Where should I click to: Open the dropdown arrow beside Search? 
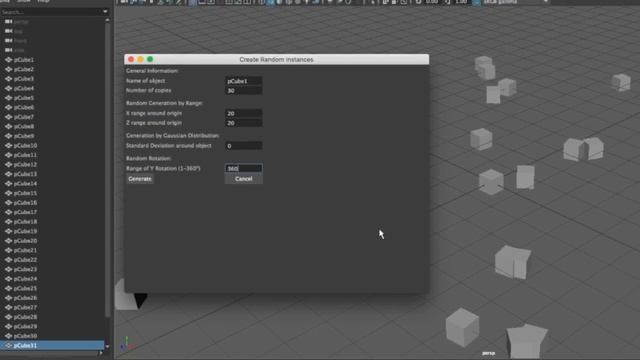(105, 12)
